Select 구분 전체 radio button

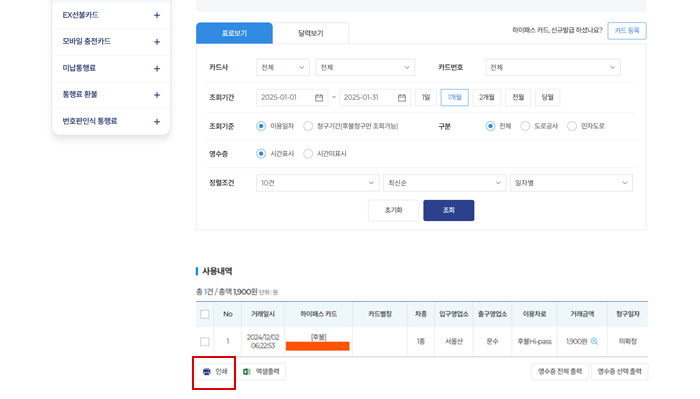(490, 126)
